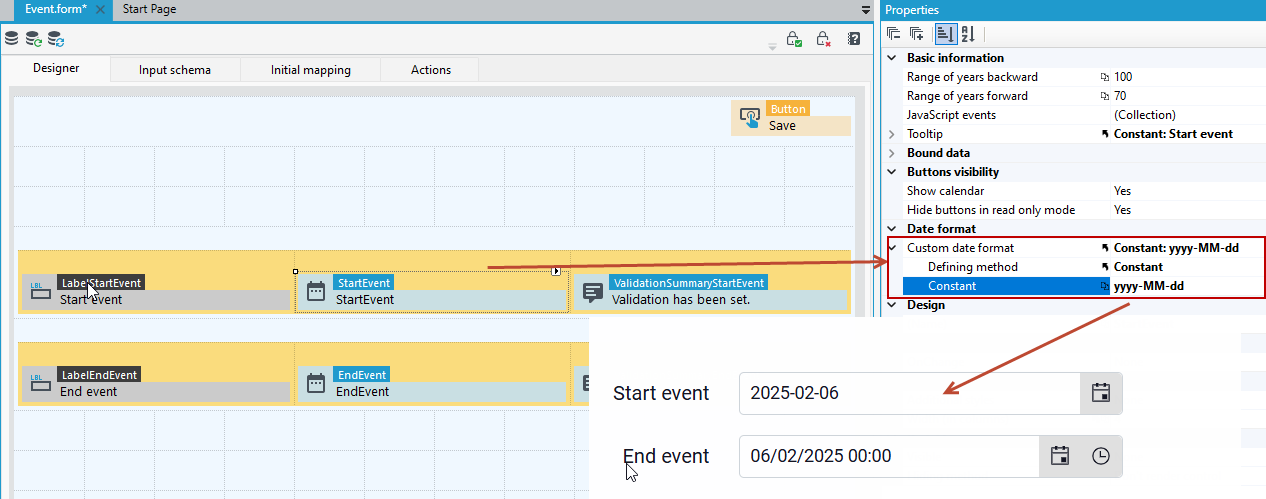Collapse the Custom date format property

coord(892,248)
